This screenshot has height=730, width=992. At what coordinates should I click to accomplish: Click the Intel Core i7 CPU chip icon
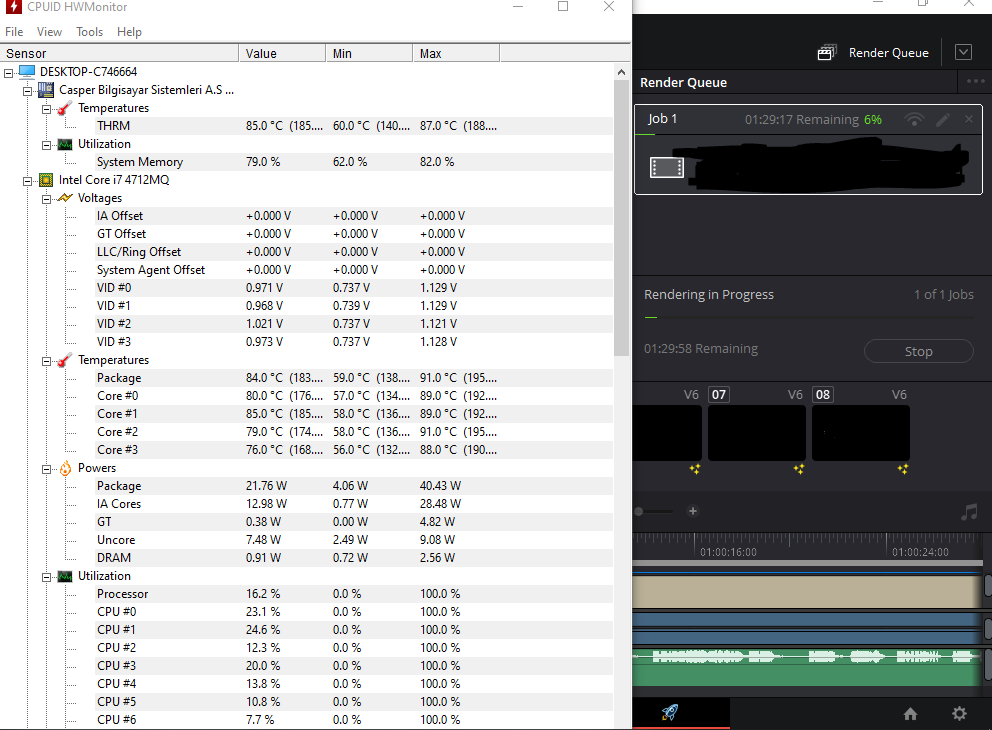point(46,180)
